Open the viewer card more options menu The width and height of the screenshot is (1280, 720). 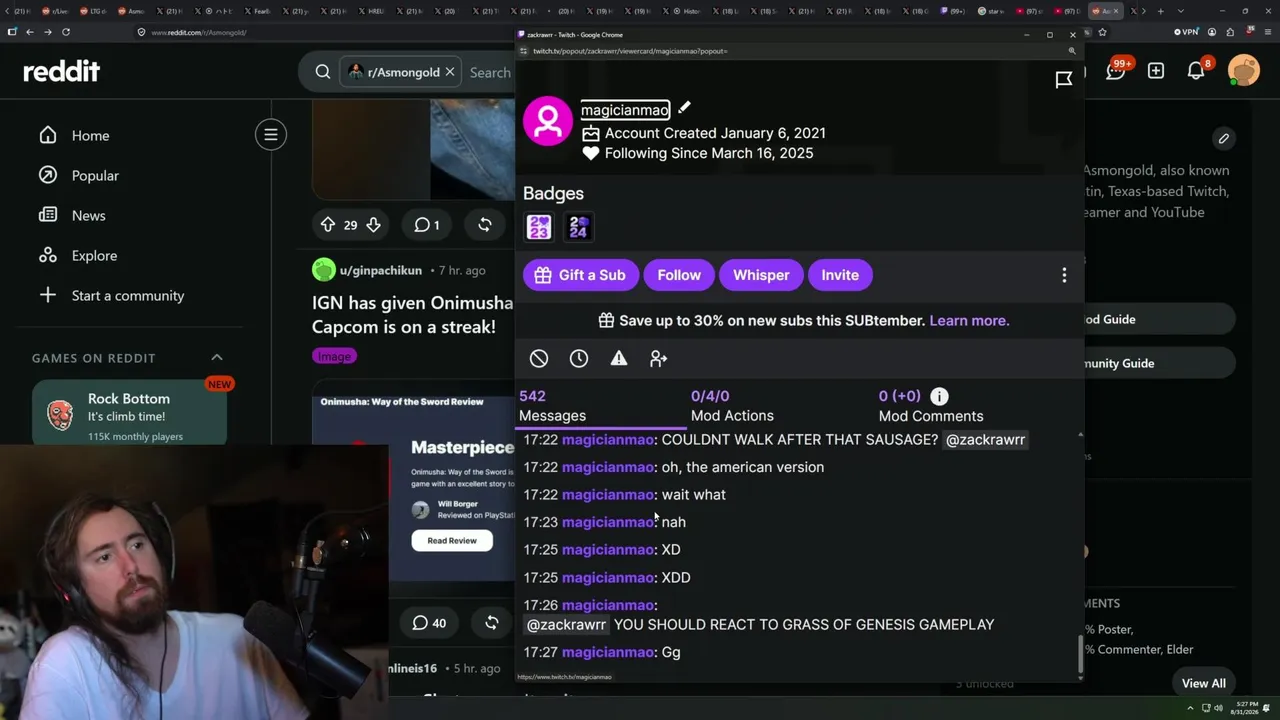pyautogui.click(x=1064, y=275)
